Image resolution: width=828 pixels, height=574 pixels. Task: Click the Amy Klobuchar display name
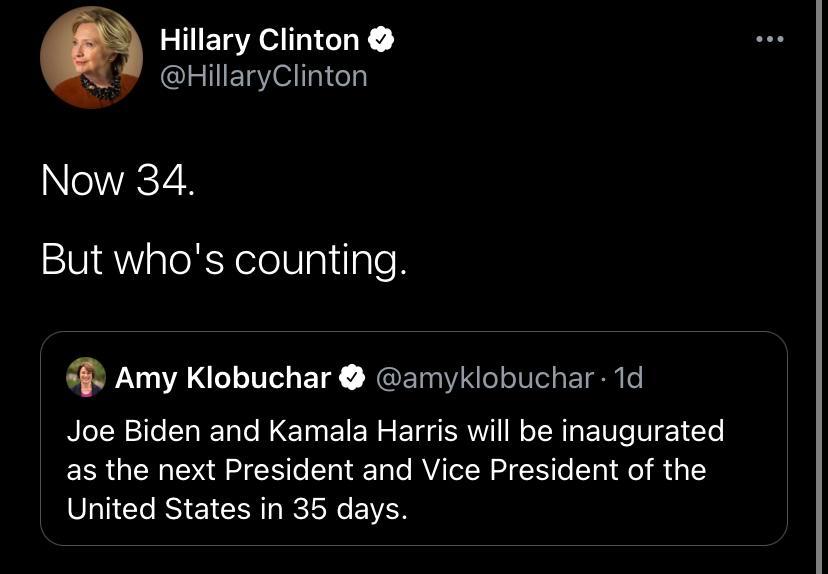click(222, 378)
